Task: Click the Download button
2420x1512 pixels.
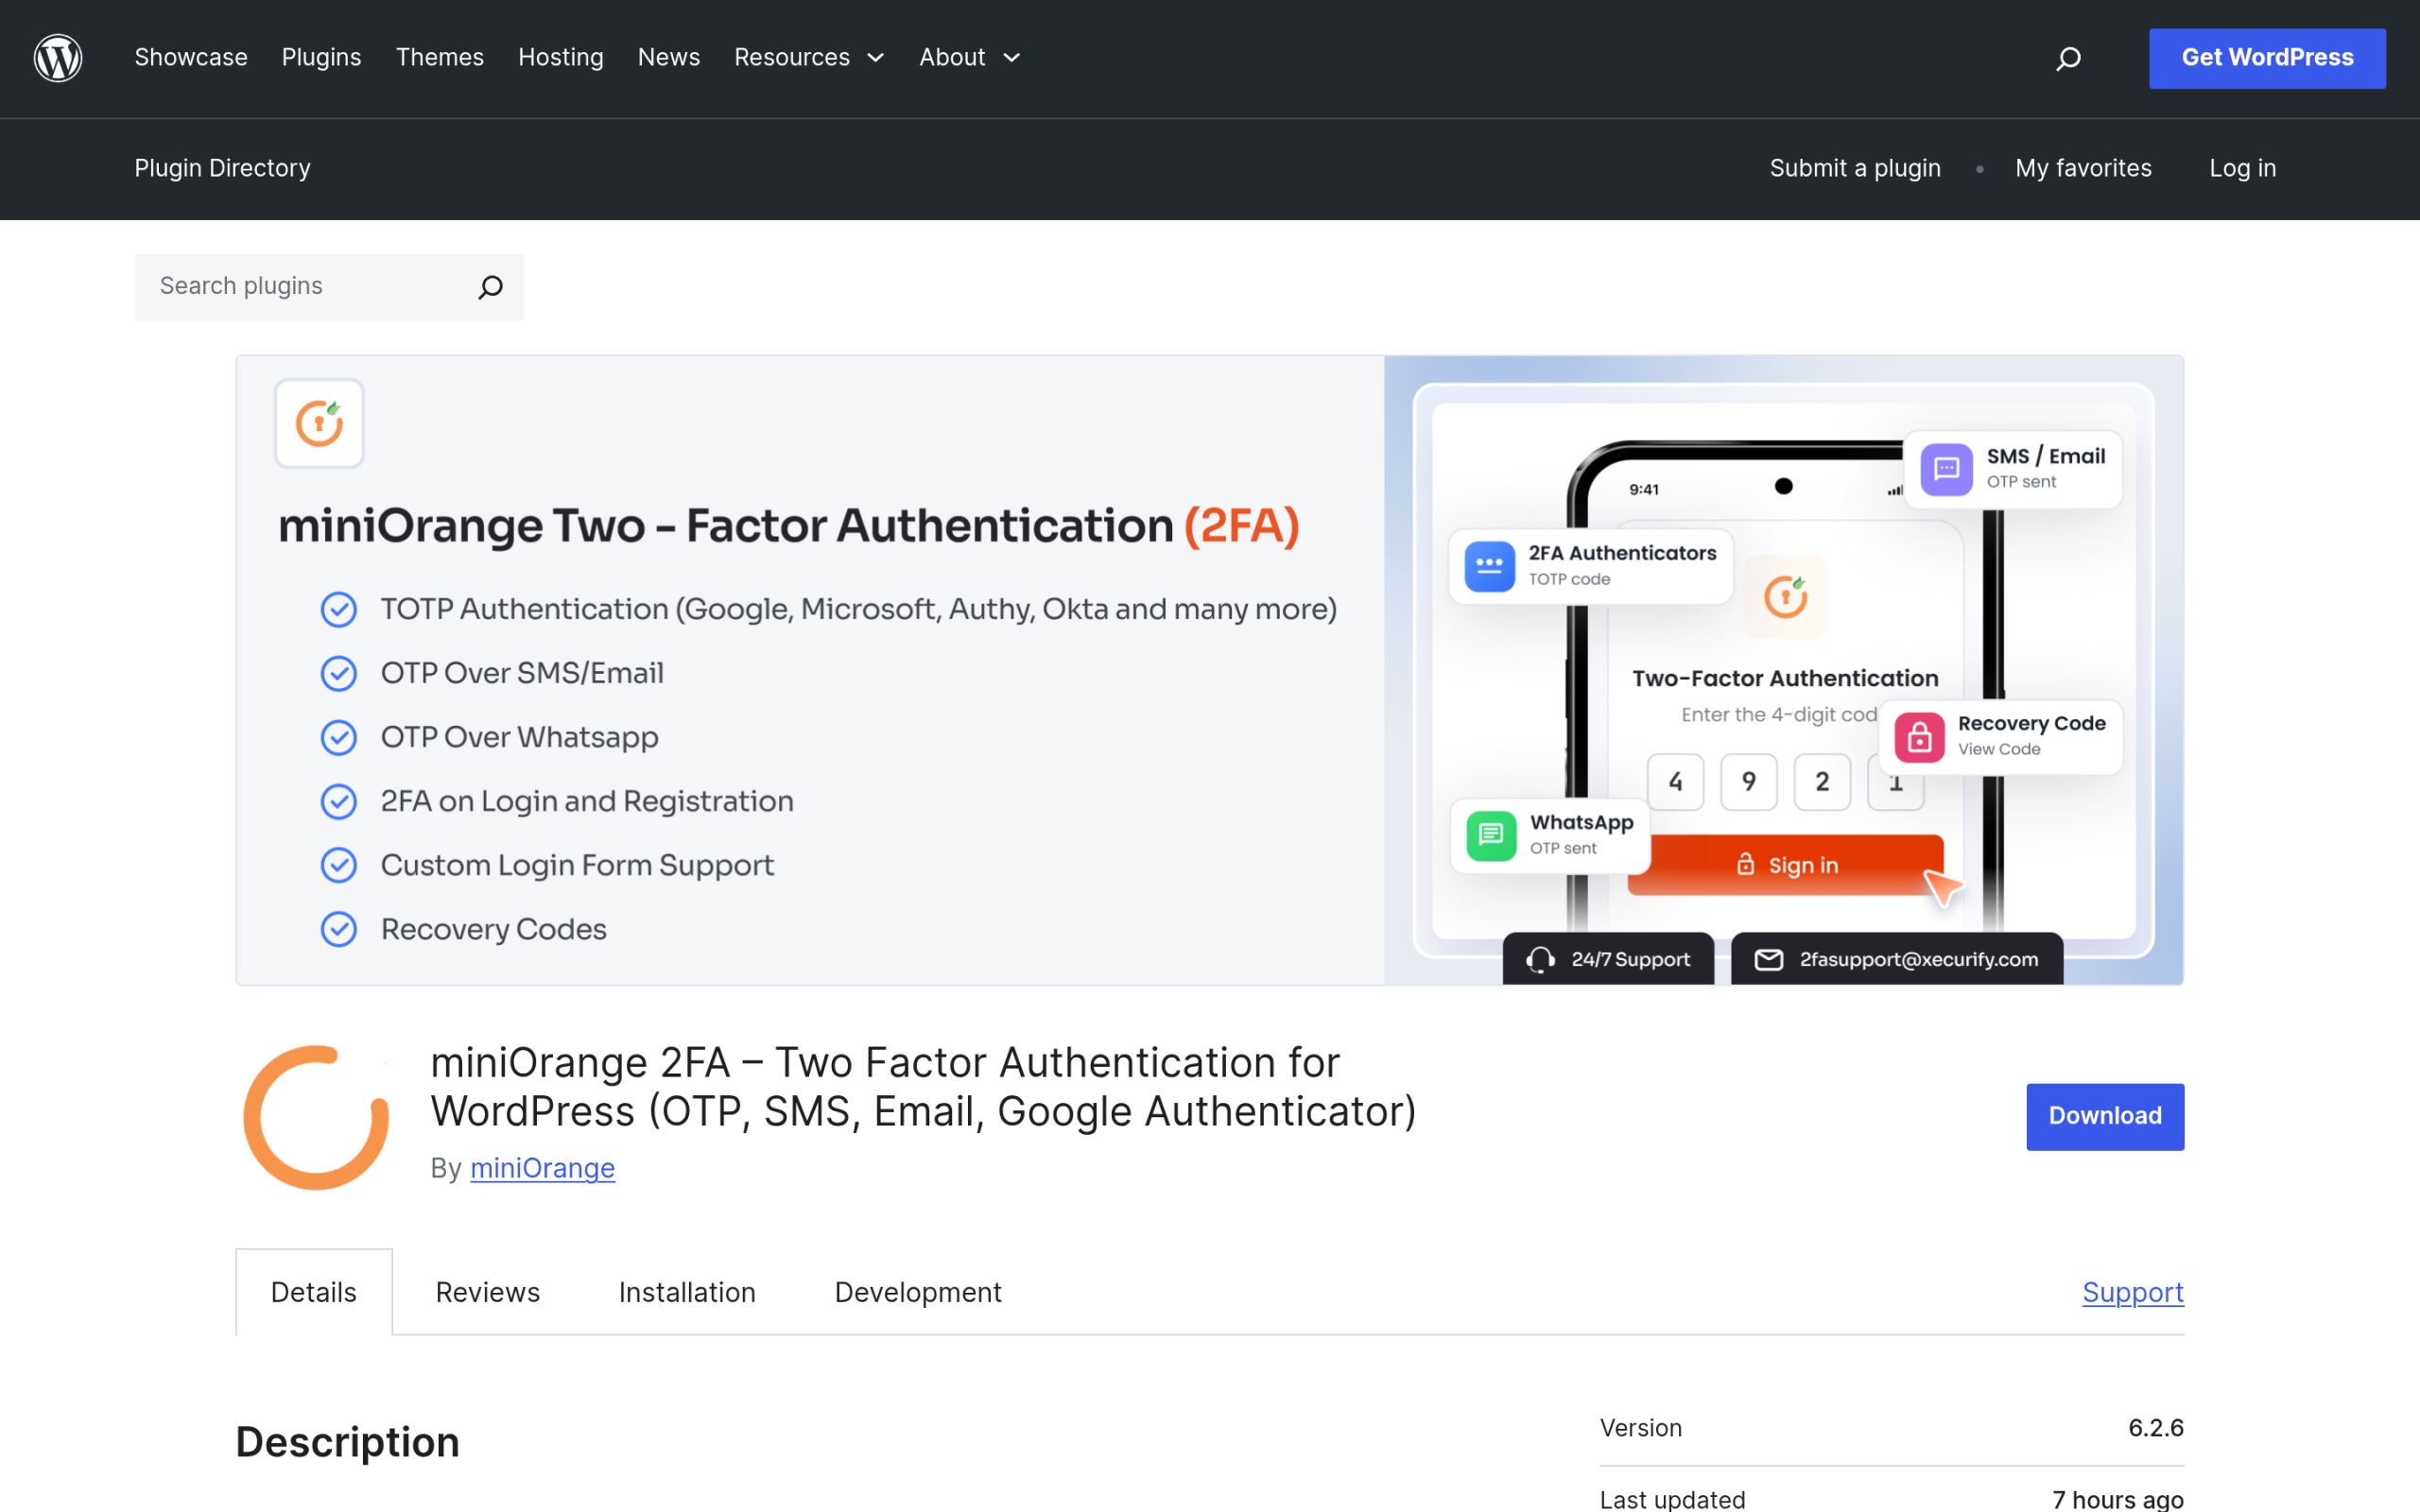Action: pyautogui.click(x=2105, y=1116)
